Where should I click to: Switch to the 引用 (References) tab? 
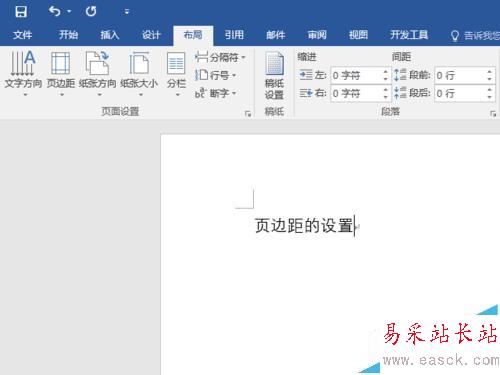coord(234,35)
